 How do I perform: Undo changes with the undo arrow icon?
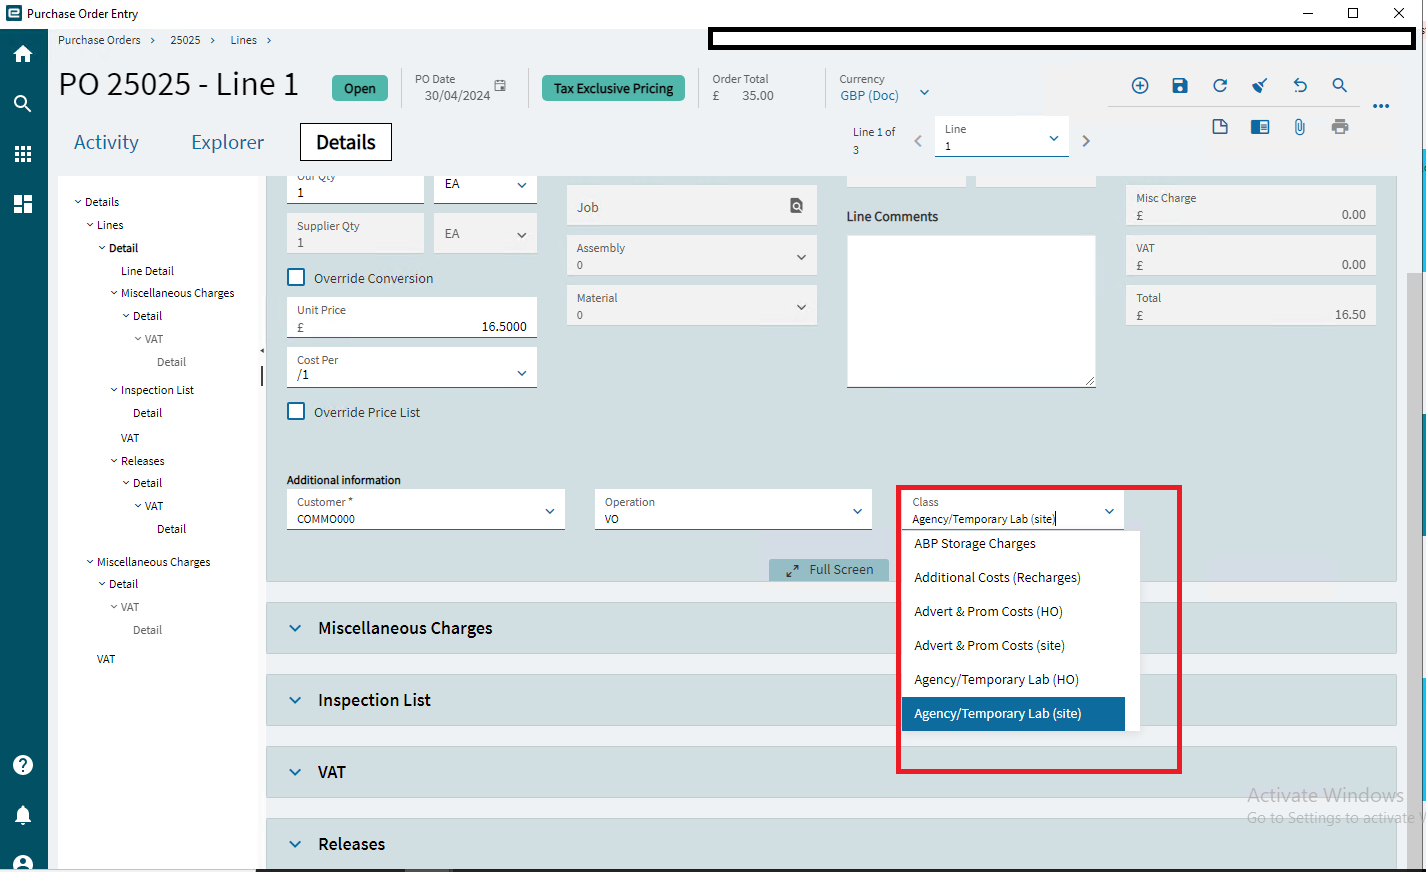(x=1300, y=86)
